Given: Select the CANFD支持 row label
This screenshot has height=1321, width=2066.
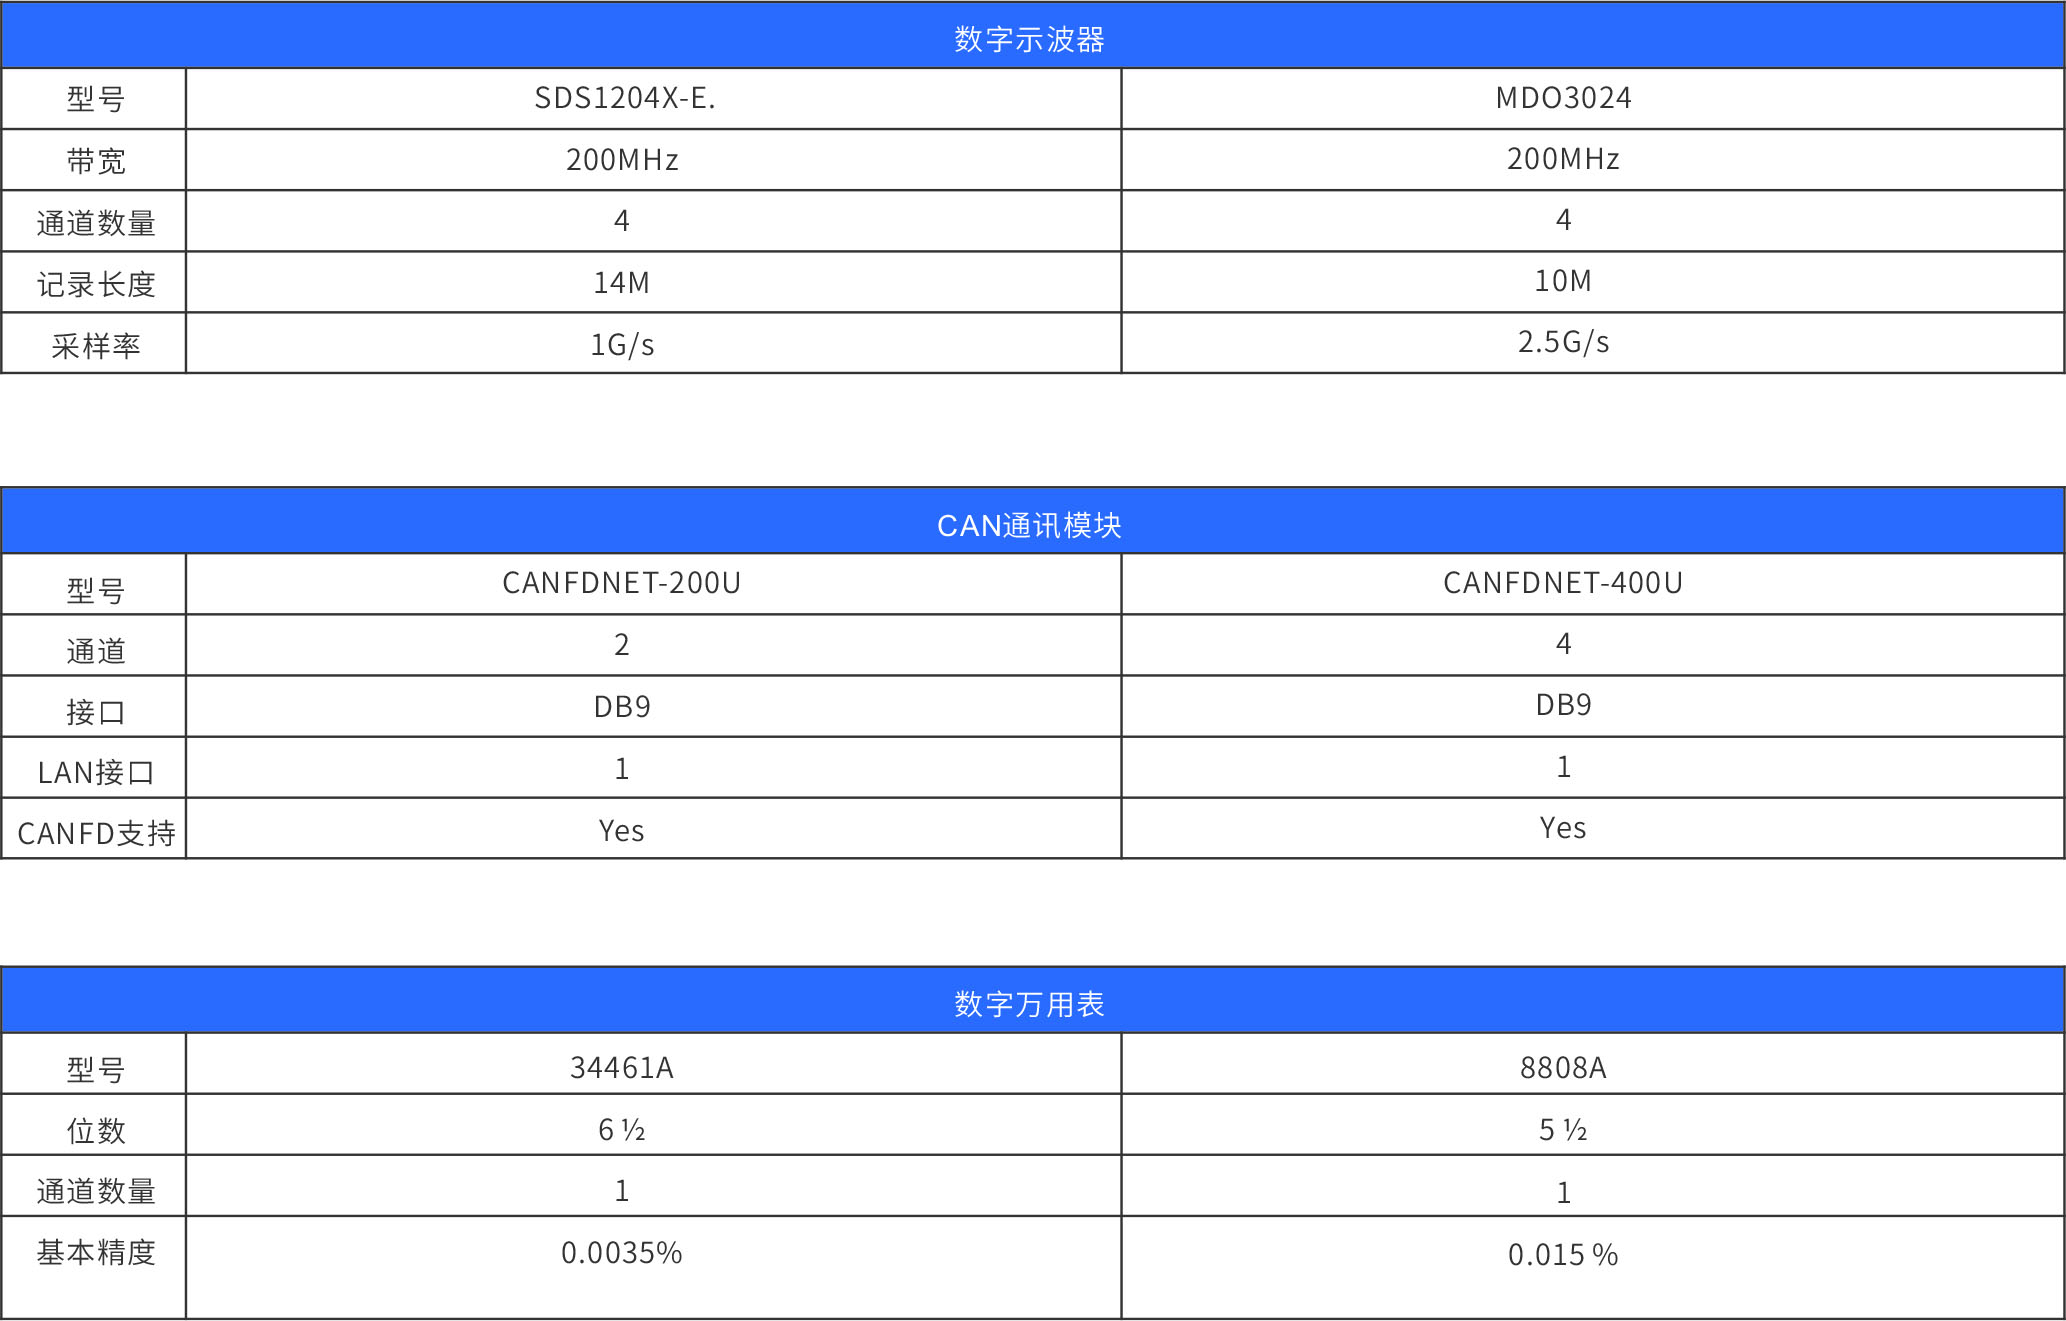Looking at the screenshot, I should (96, 833).
